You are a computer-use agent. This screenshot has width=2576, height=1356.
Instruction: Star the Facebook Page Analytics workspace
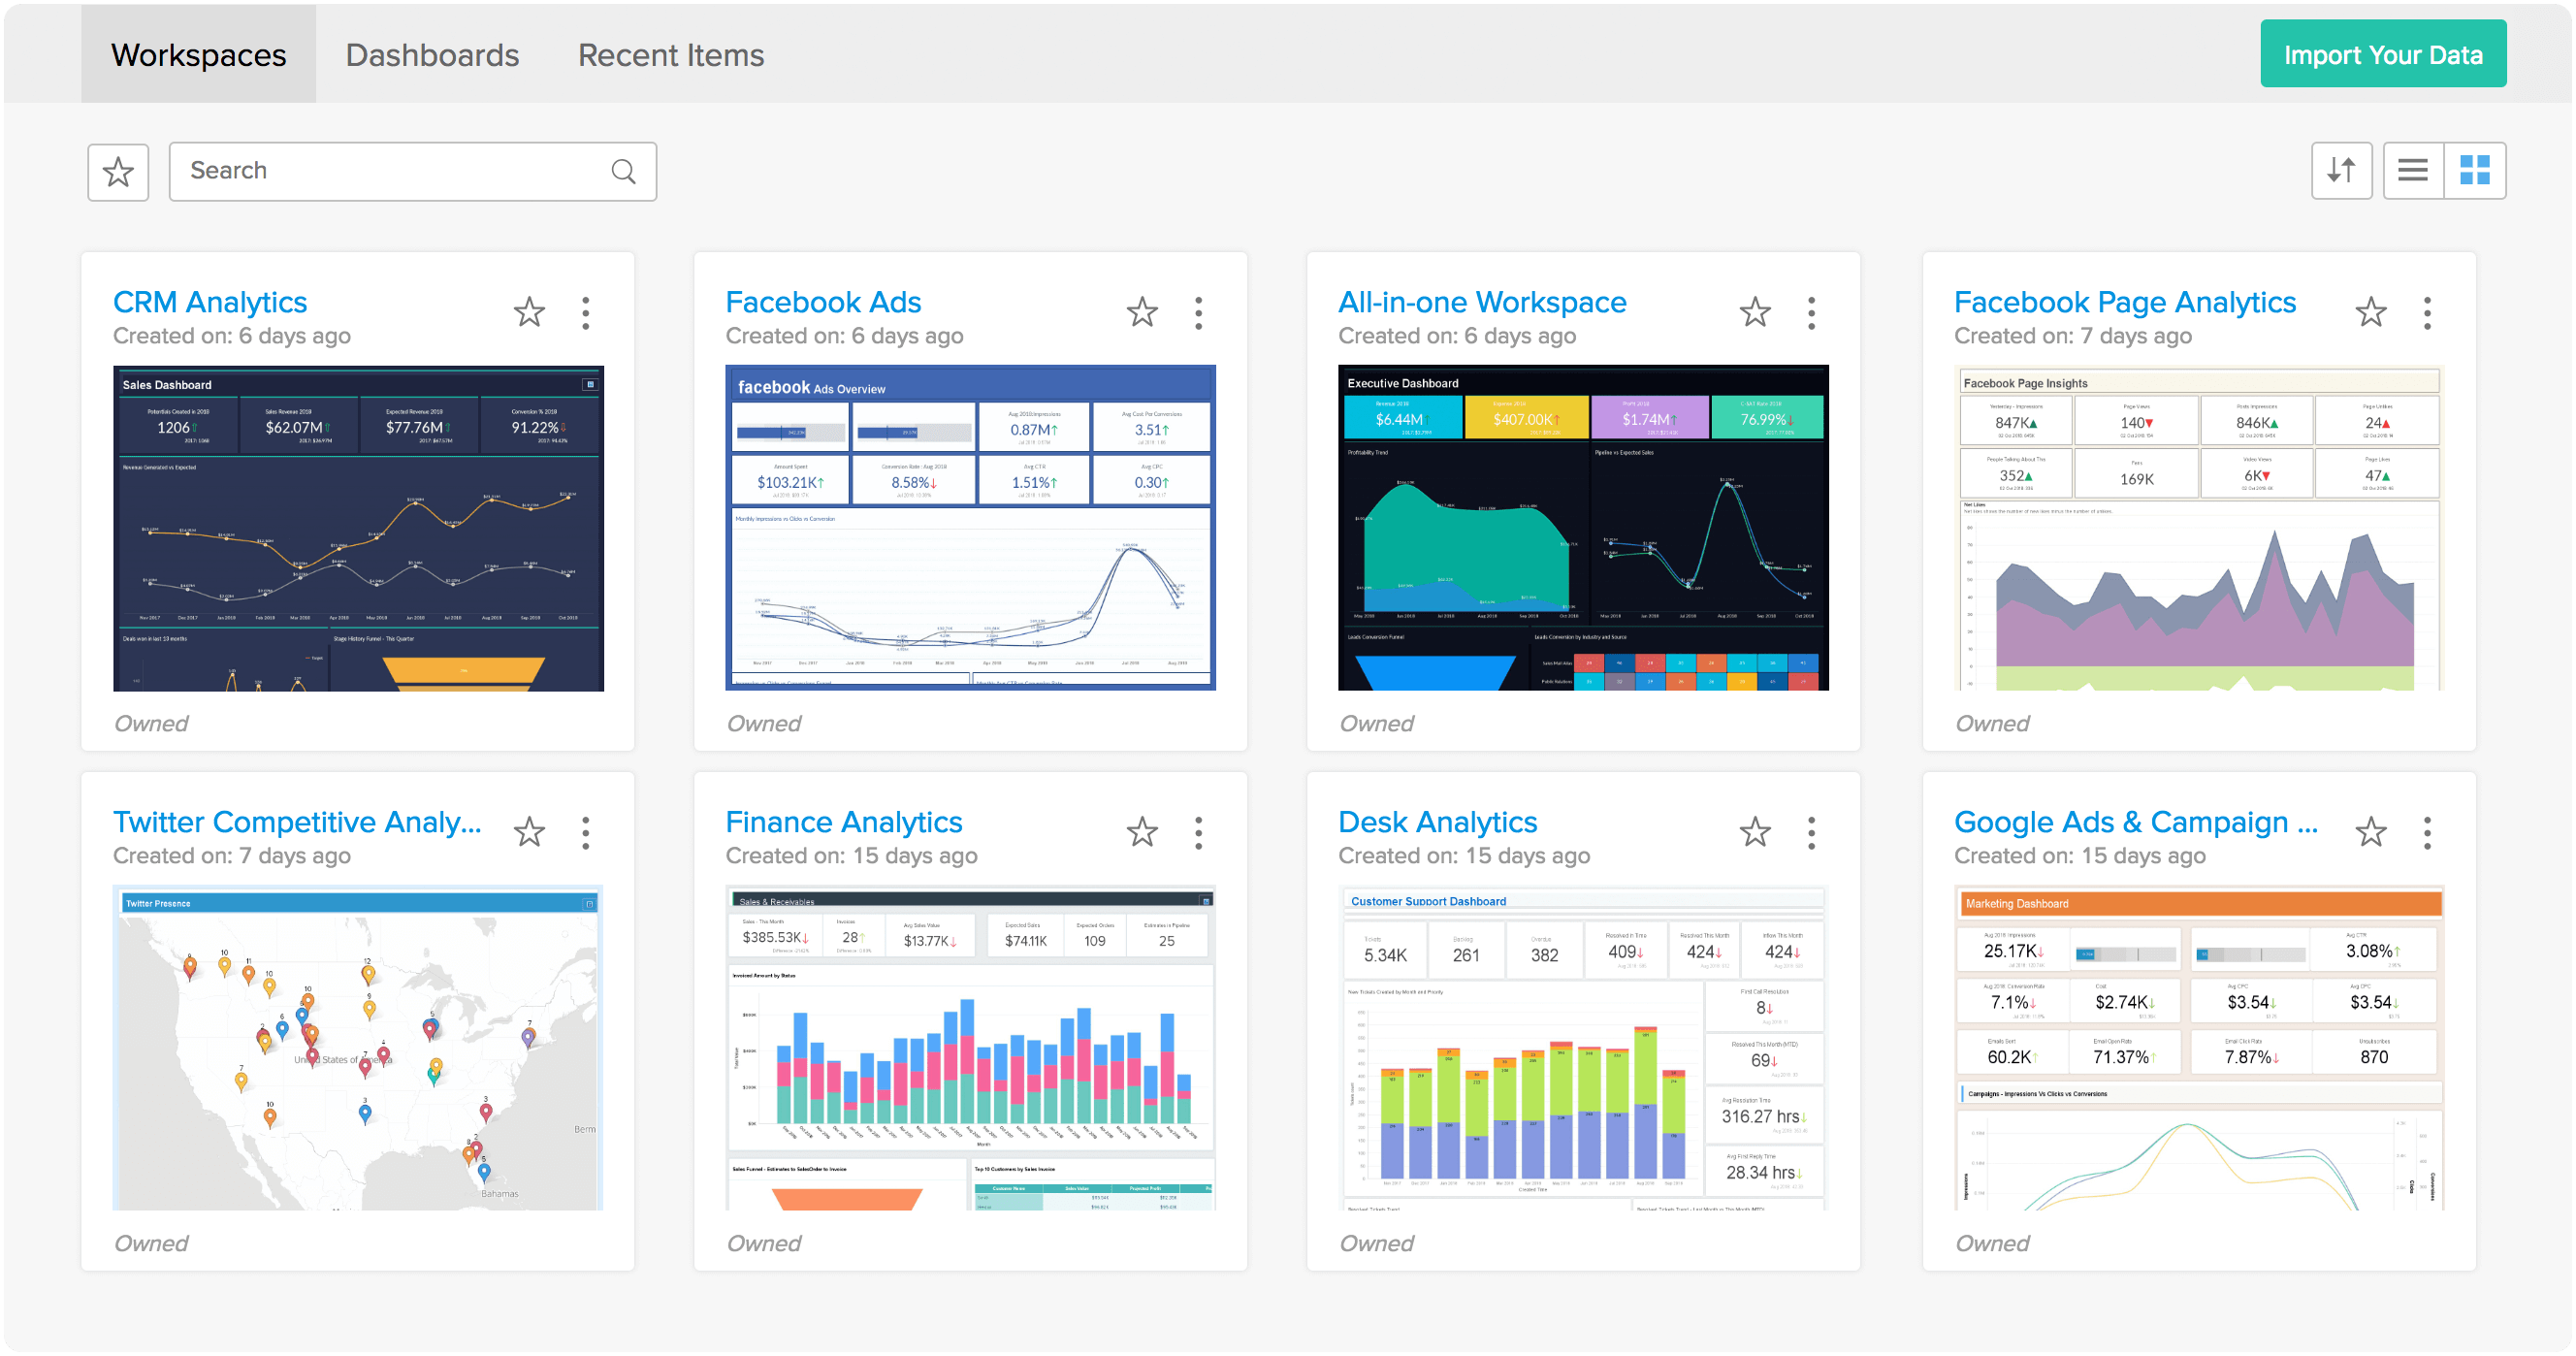(2371, 312)
